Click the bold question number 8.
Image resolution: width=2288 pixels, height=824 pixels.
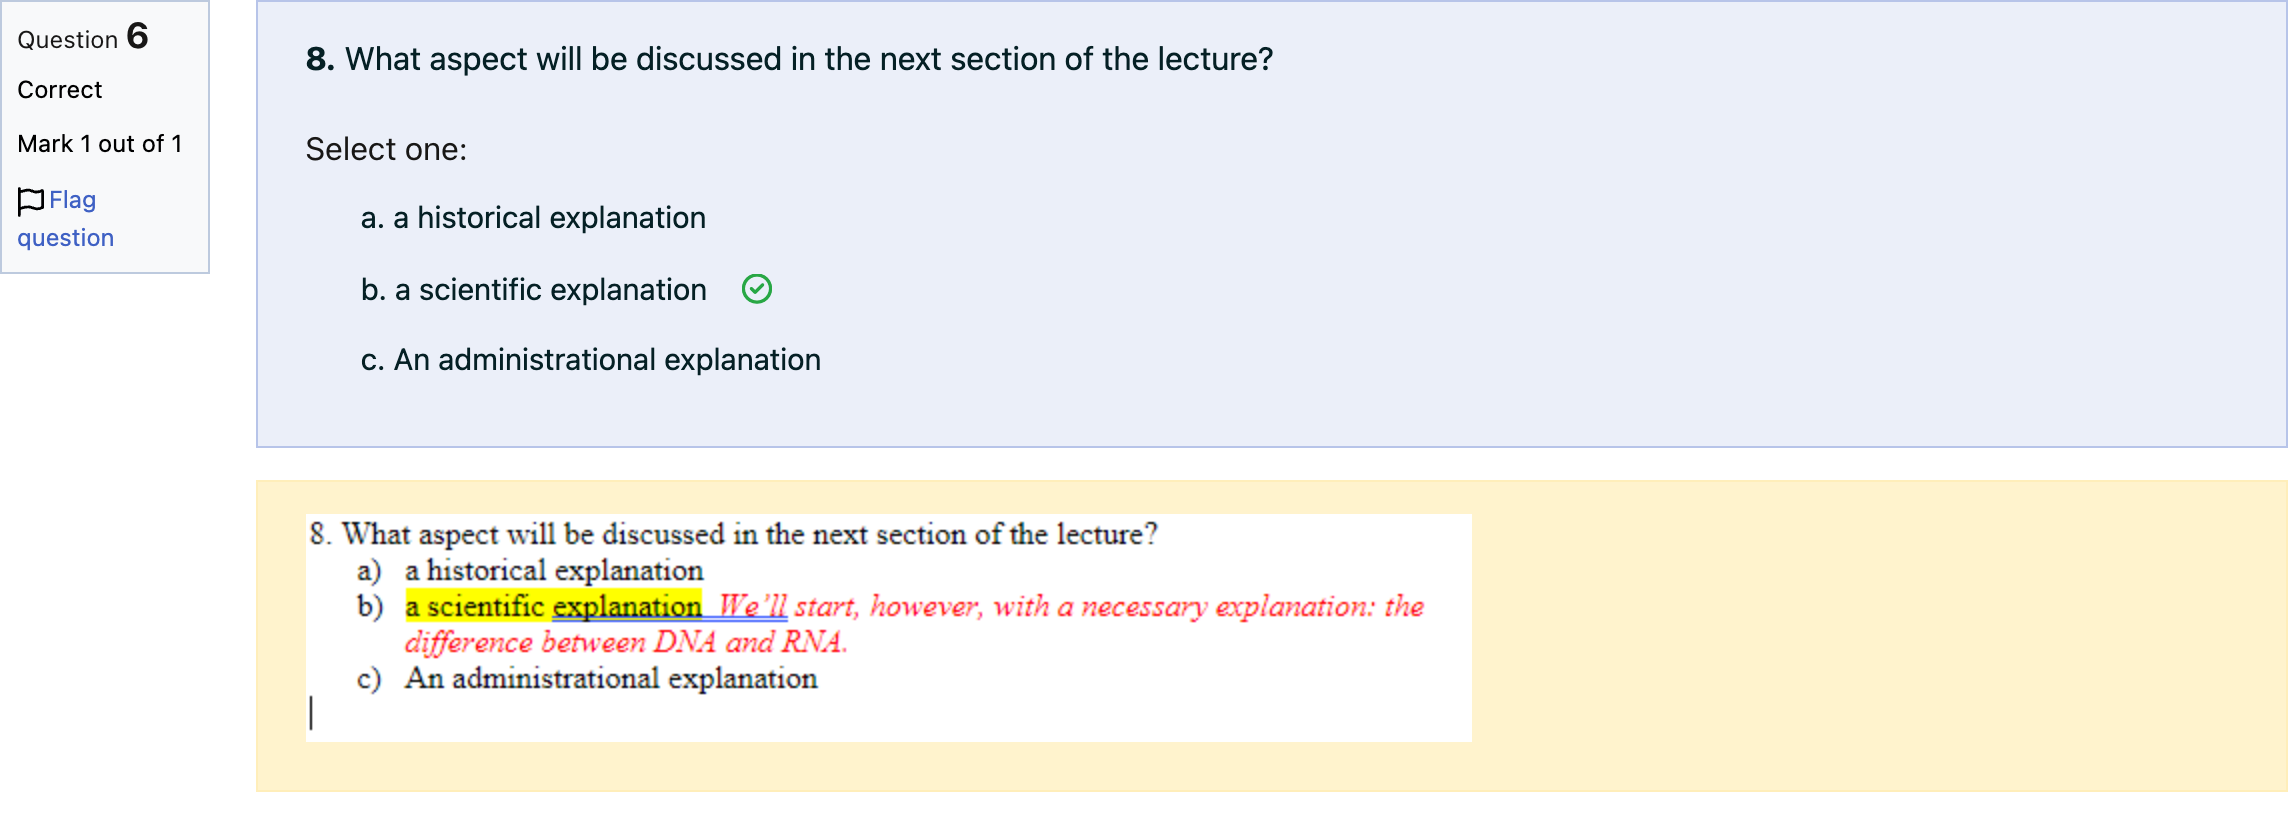pos(320,59)
